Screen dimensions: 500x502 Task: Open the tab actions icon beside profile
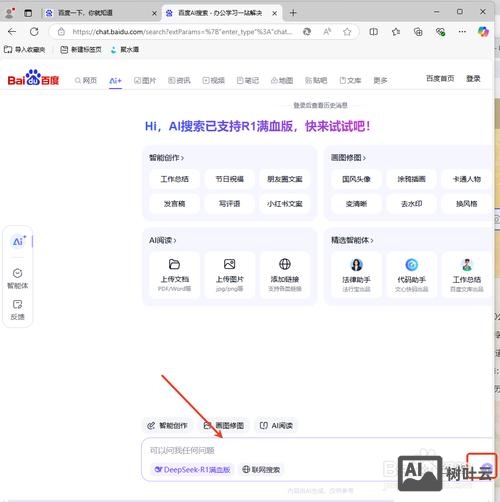tap(28, 13)
